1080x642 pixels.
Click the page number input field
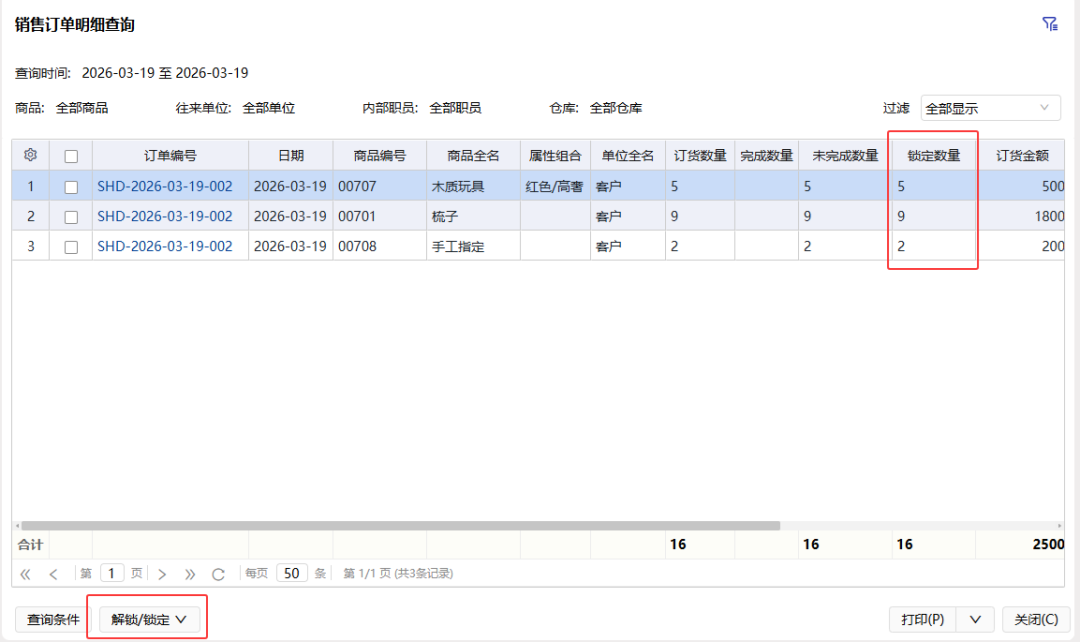(x=111, y=572)
